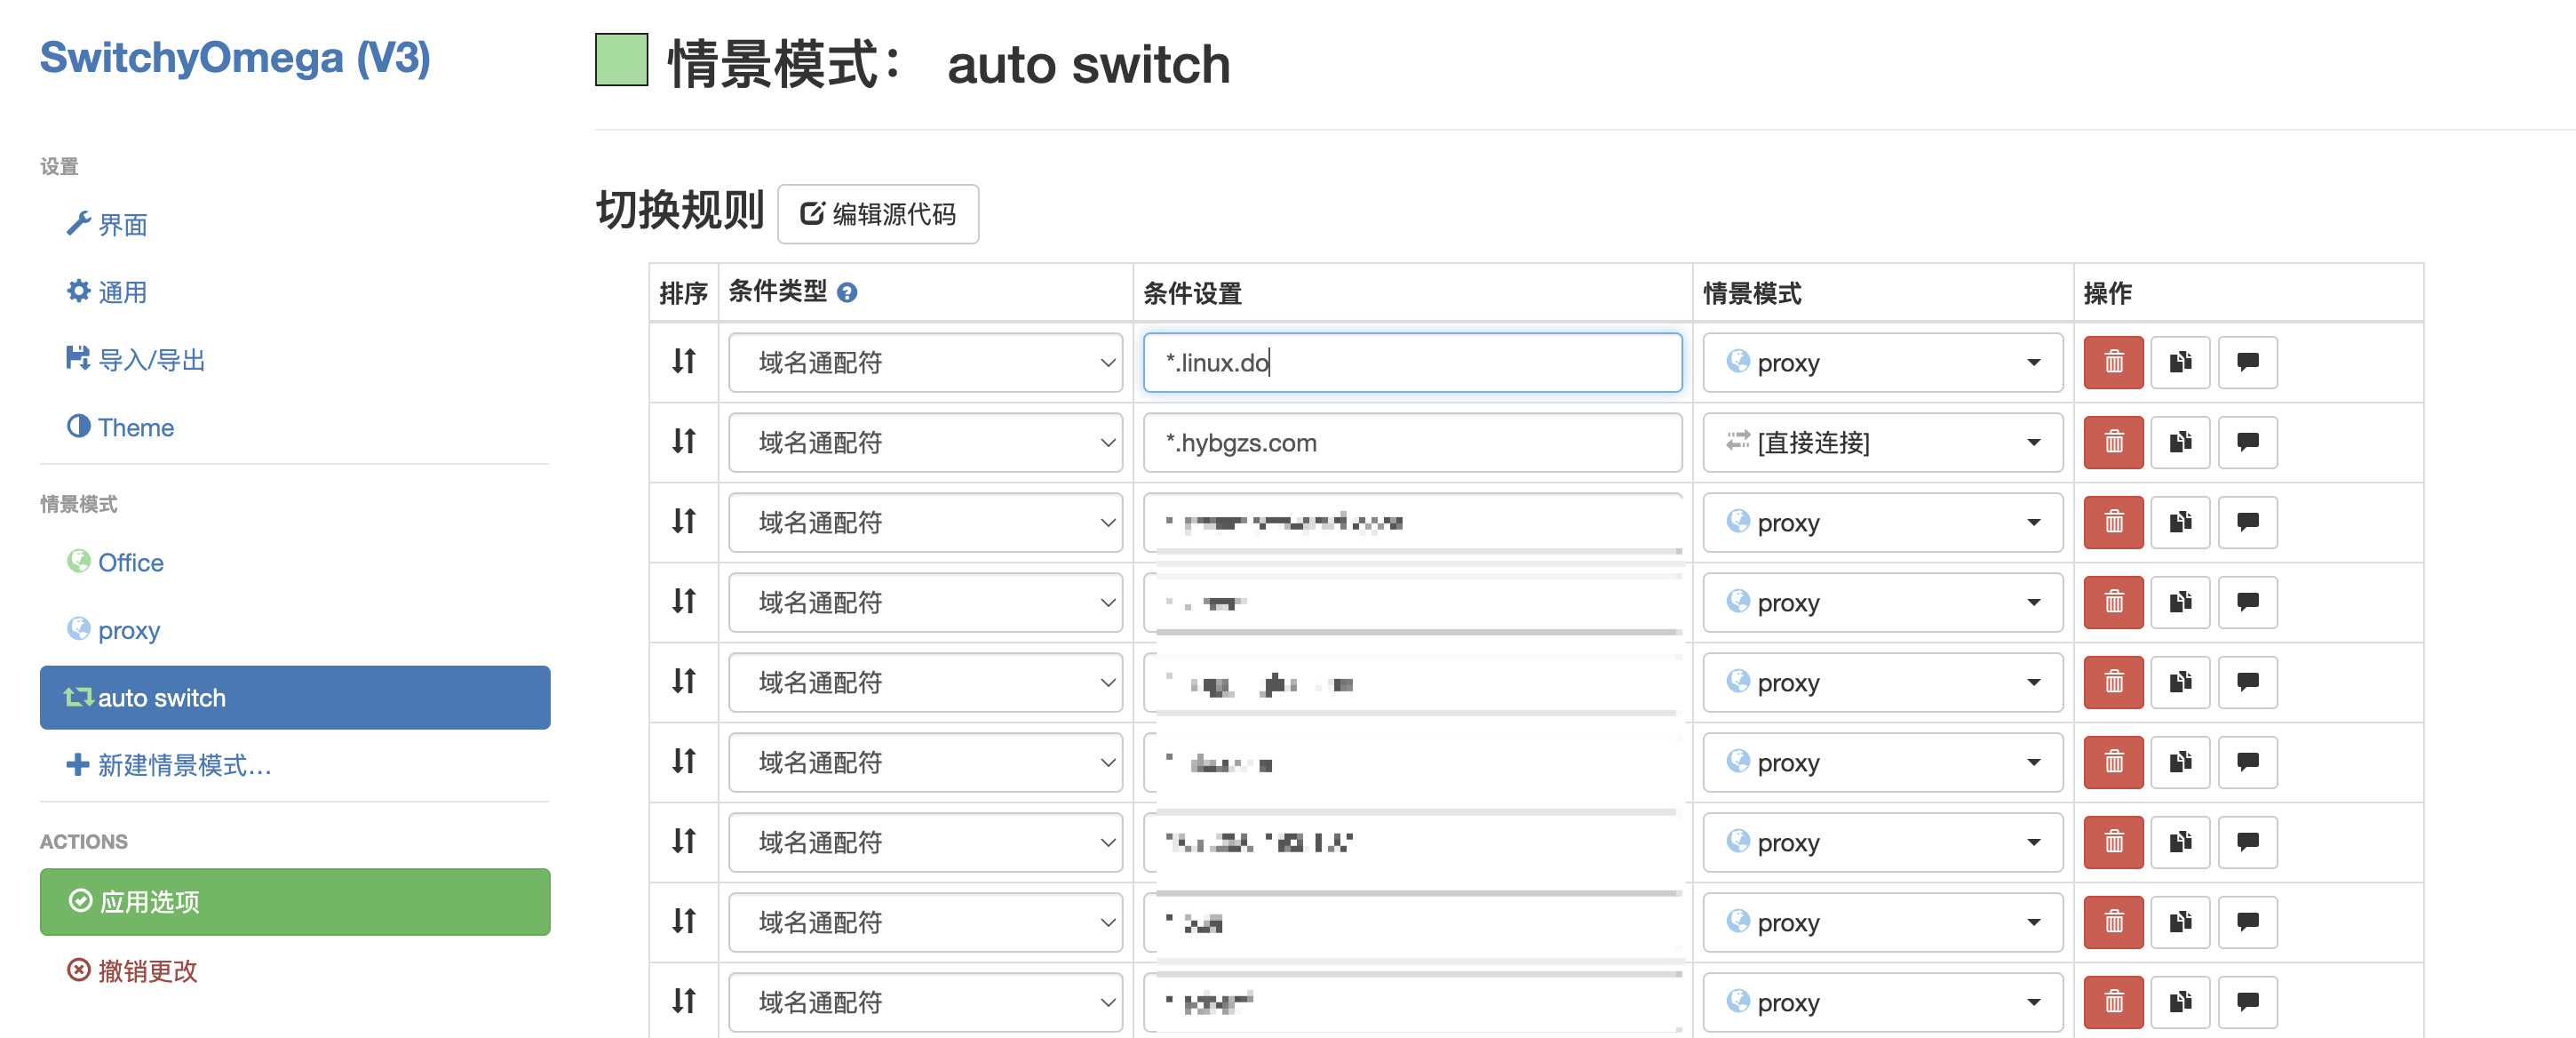2576x1038 pixels.
Task: Create new profile via 新建情景模式
Action: coord(168,765)
